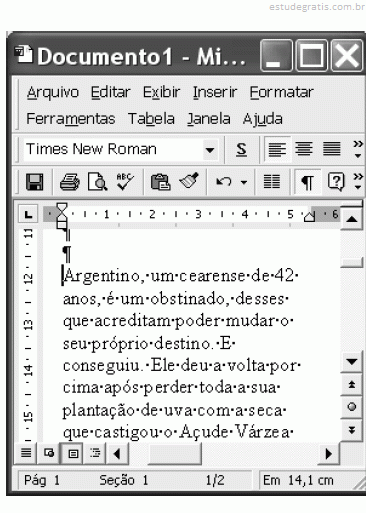Screen dimensions: 366x513
Task: Open the Formatar menu
Action: (282, 92)
